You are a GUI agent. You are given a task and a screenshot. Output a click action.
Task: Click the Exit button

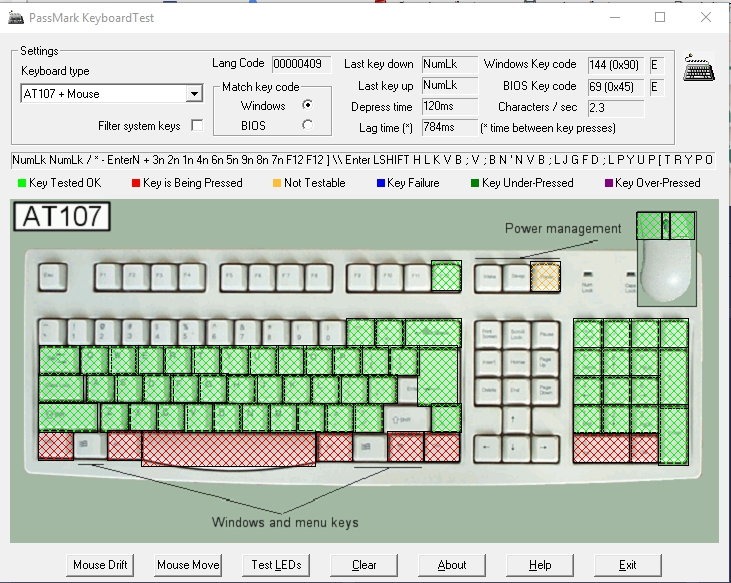pyautogui.click(x=628, y=565)
